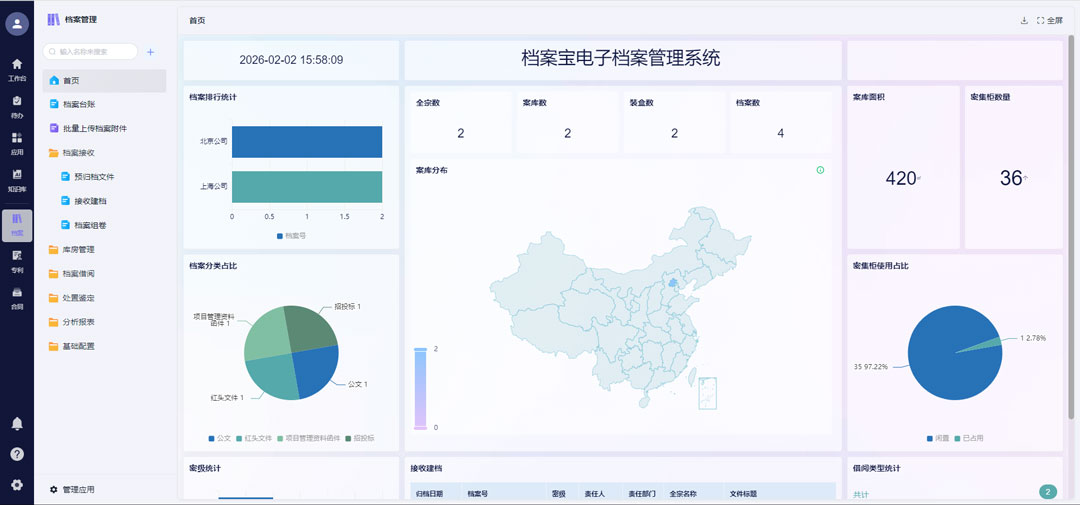The width and height of the screenshot is (1080, 505).
Task: Expand the 库房管理 folder
Action: pyautogui.click(x=78, y=250)
